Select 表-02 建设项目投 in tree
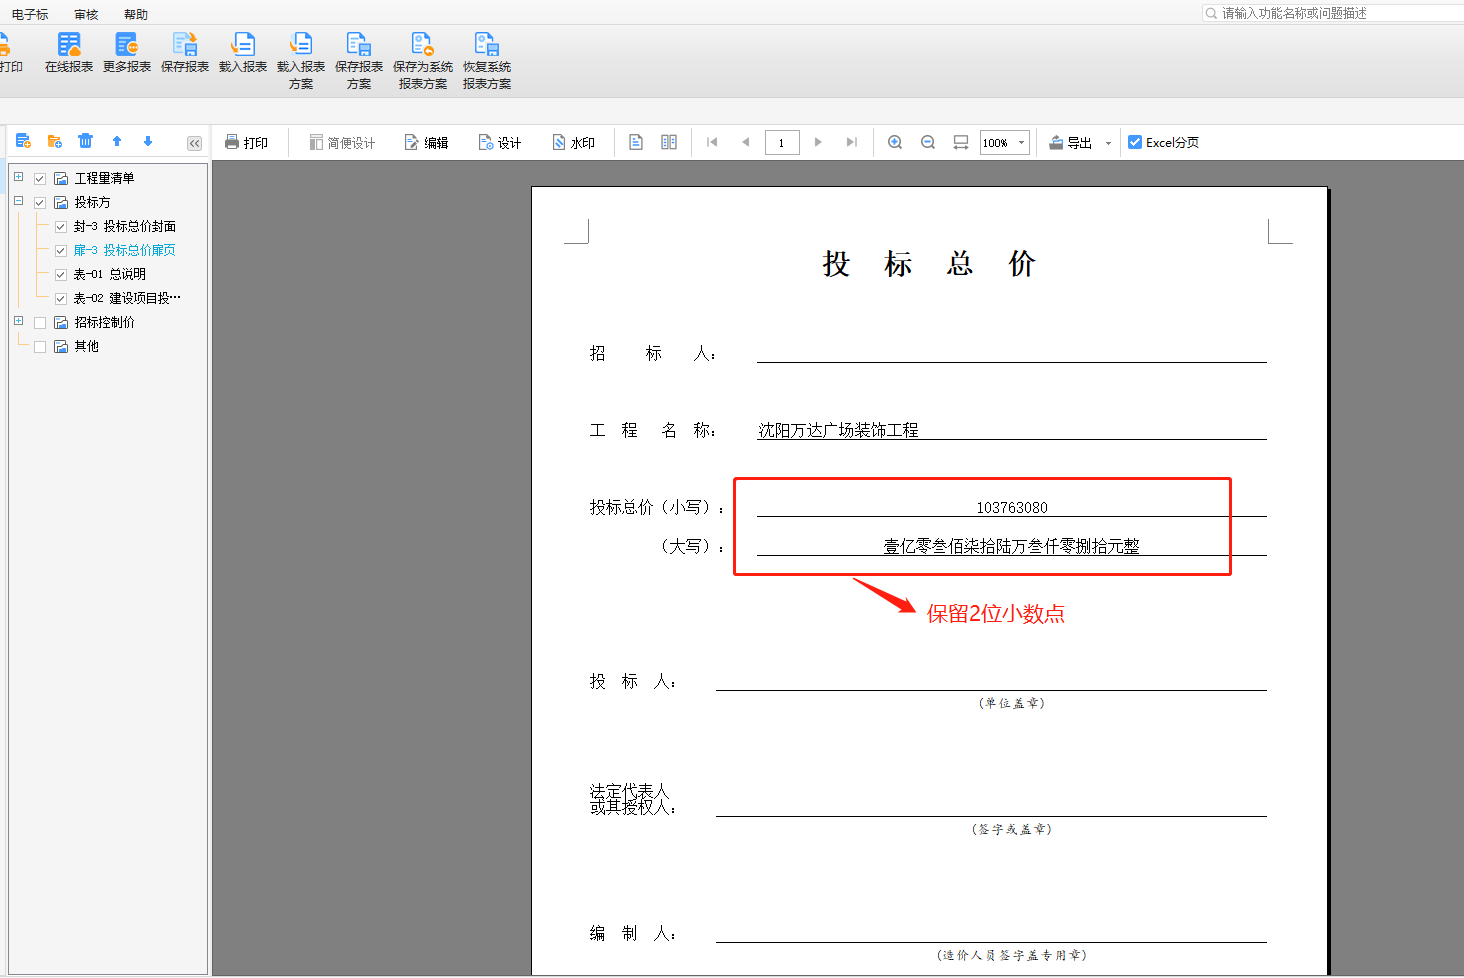Viewport: 1464px width, 978px height. pyautogui.click(x=127, y=298)
